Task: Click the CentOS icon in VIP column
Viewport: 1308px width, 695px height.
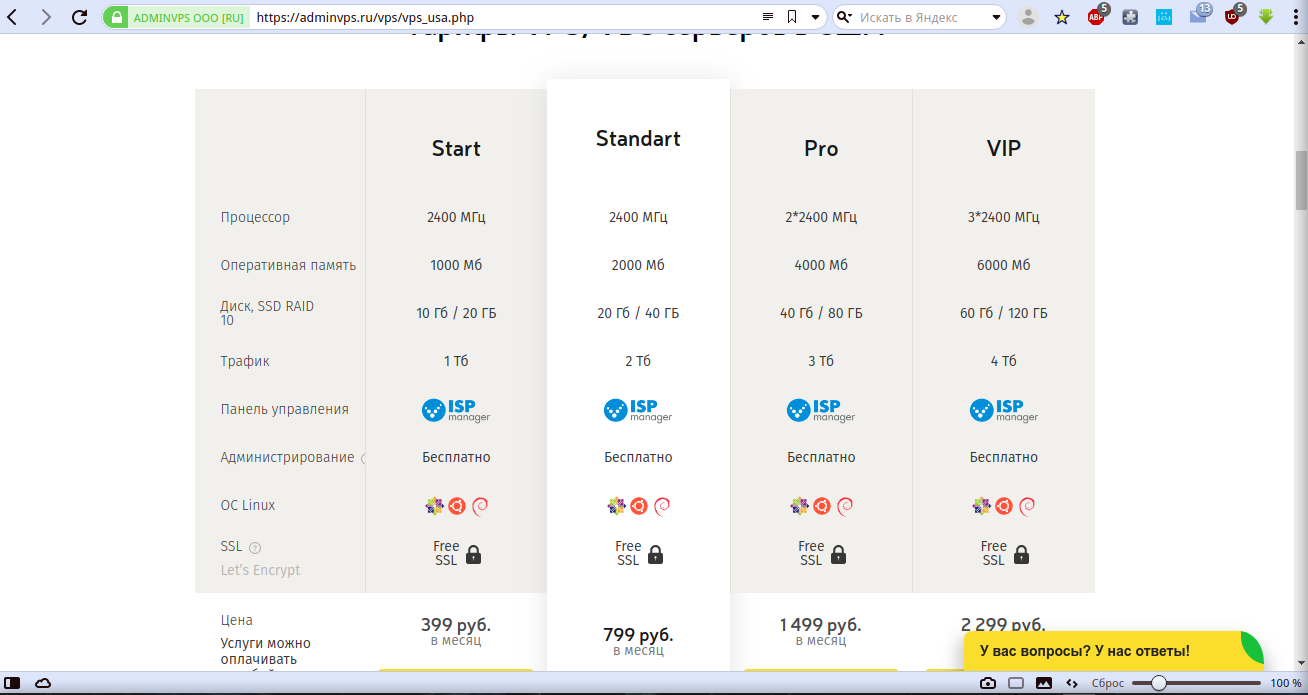Action: pyautogui.click(x=982, y=506)
